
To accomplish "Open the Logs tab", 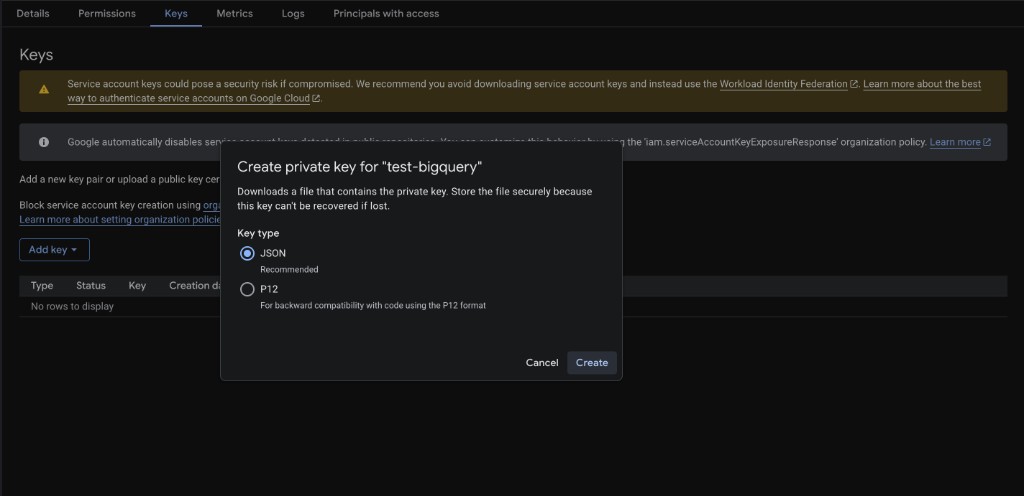I will [293, 13].
